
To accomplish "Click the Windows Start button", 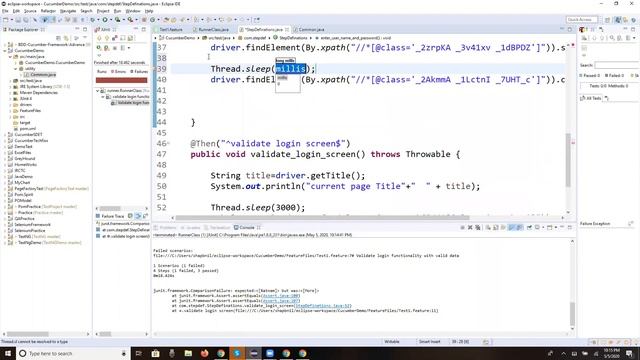I will (8, 353).
